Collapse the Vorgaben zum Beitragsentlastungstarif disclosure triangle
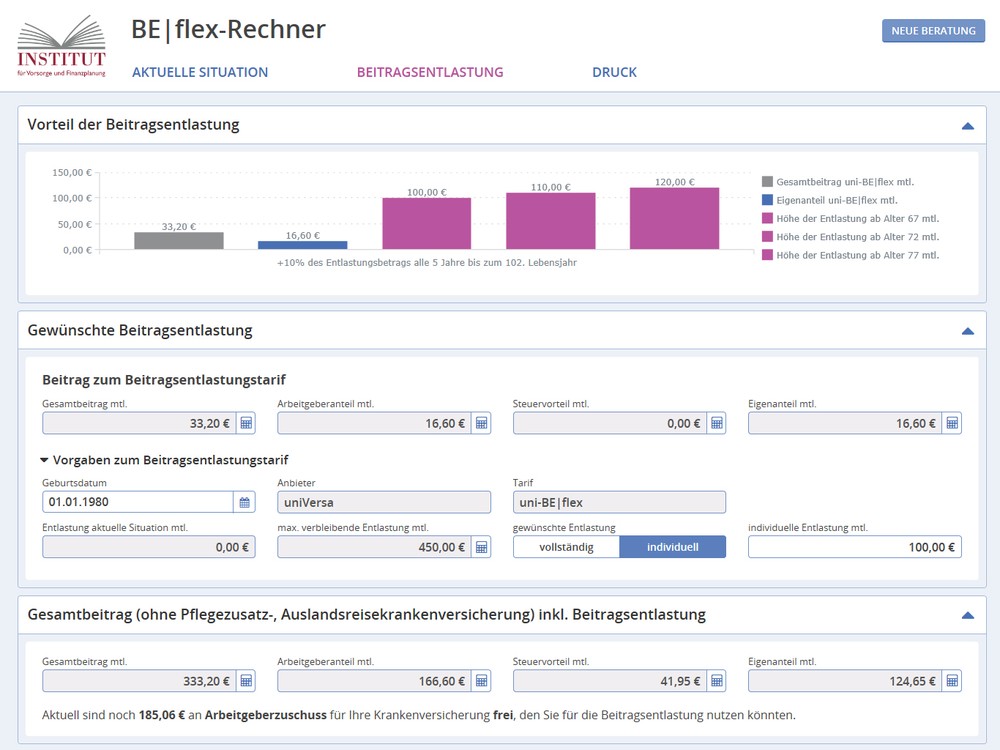Viewport: 1000px width, 750px height. tap(43, 461)
